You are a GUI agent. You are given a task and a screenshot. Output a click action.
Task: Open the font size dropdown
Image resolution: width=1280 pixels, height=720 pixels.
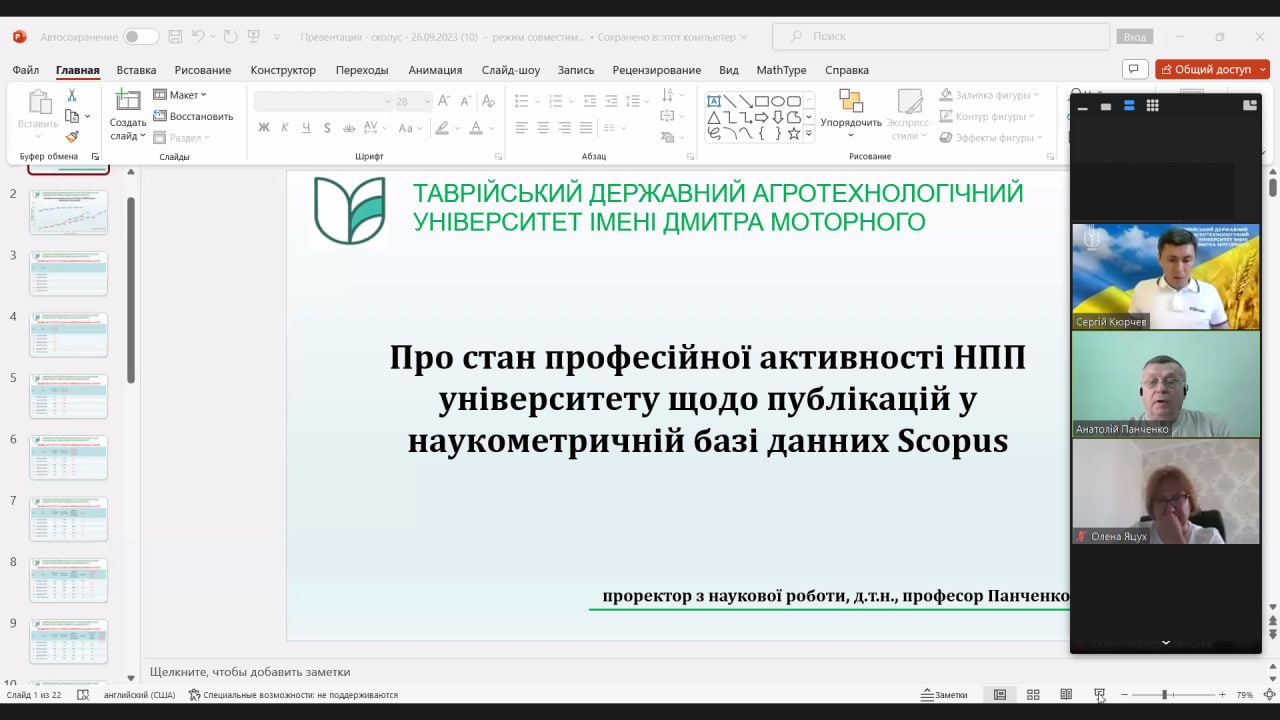427,102
